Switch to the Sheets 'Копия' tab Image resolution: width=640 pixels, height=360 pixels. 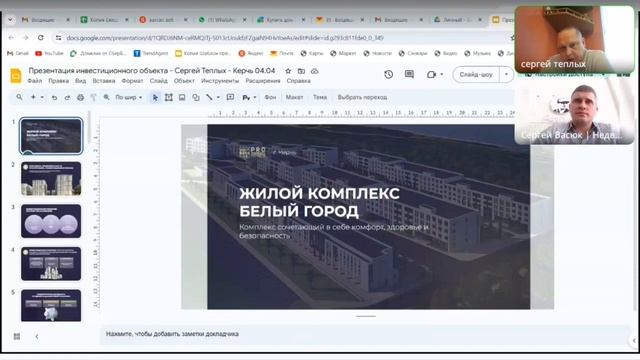tap(104, 20)
